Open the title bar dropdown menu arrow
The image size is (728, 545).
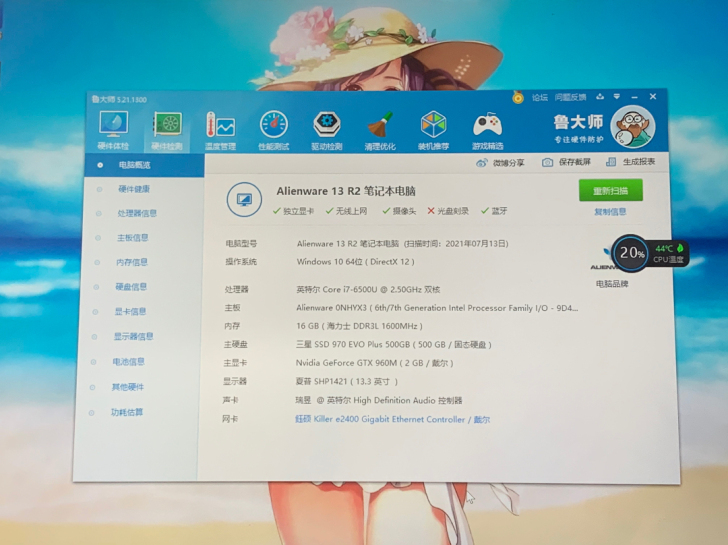tap(617, 97)
